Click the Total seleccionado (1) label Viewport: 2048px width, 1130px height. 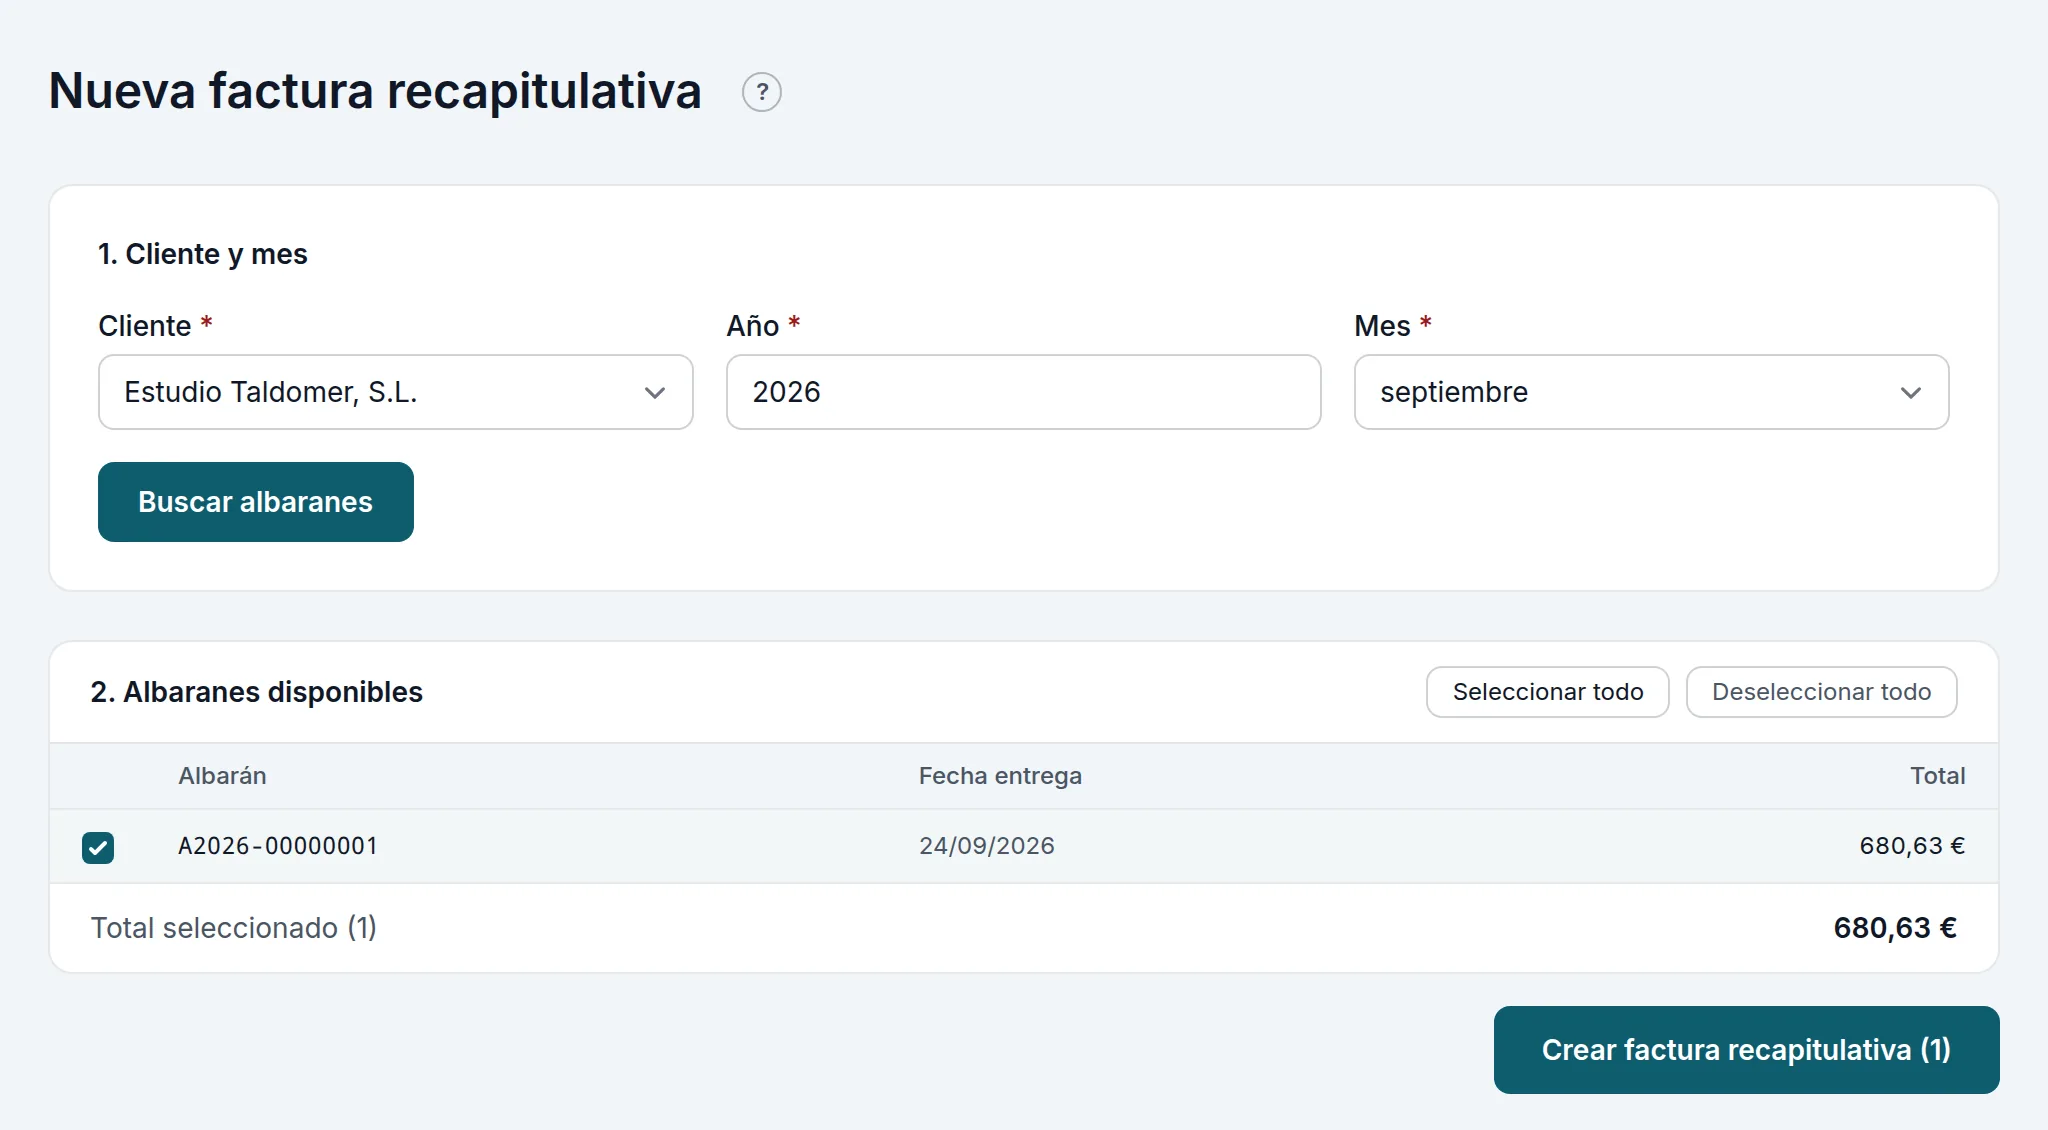[233, 928]
